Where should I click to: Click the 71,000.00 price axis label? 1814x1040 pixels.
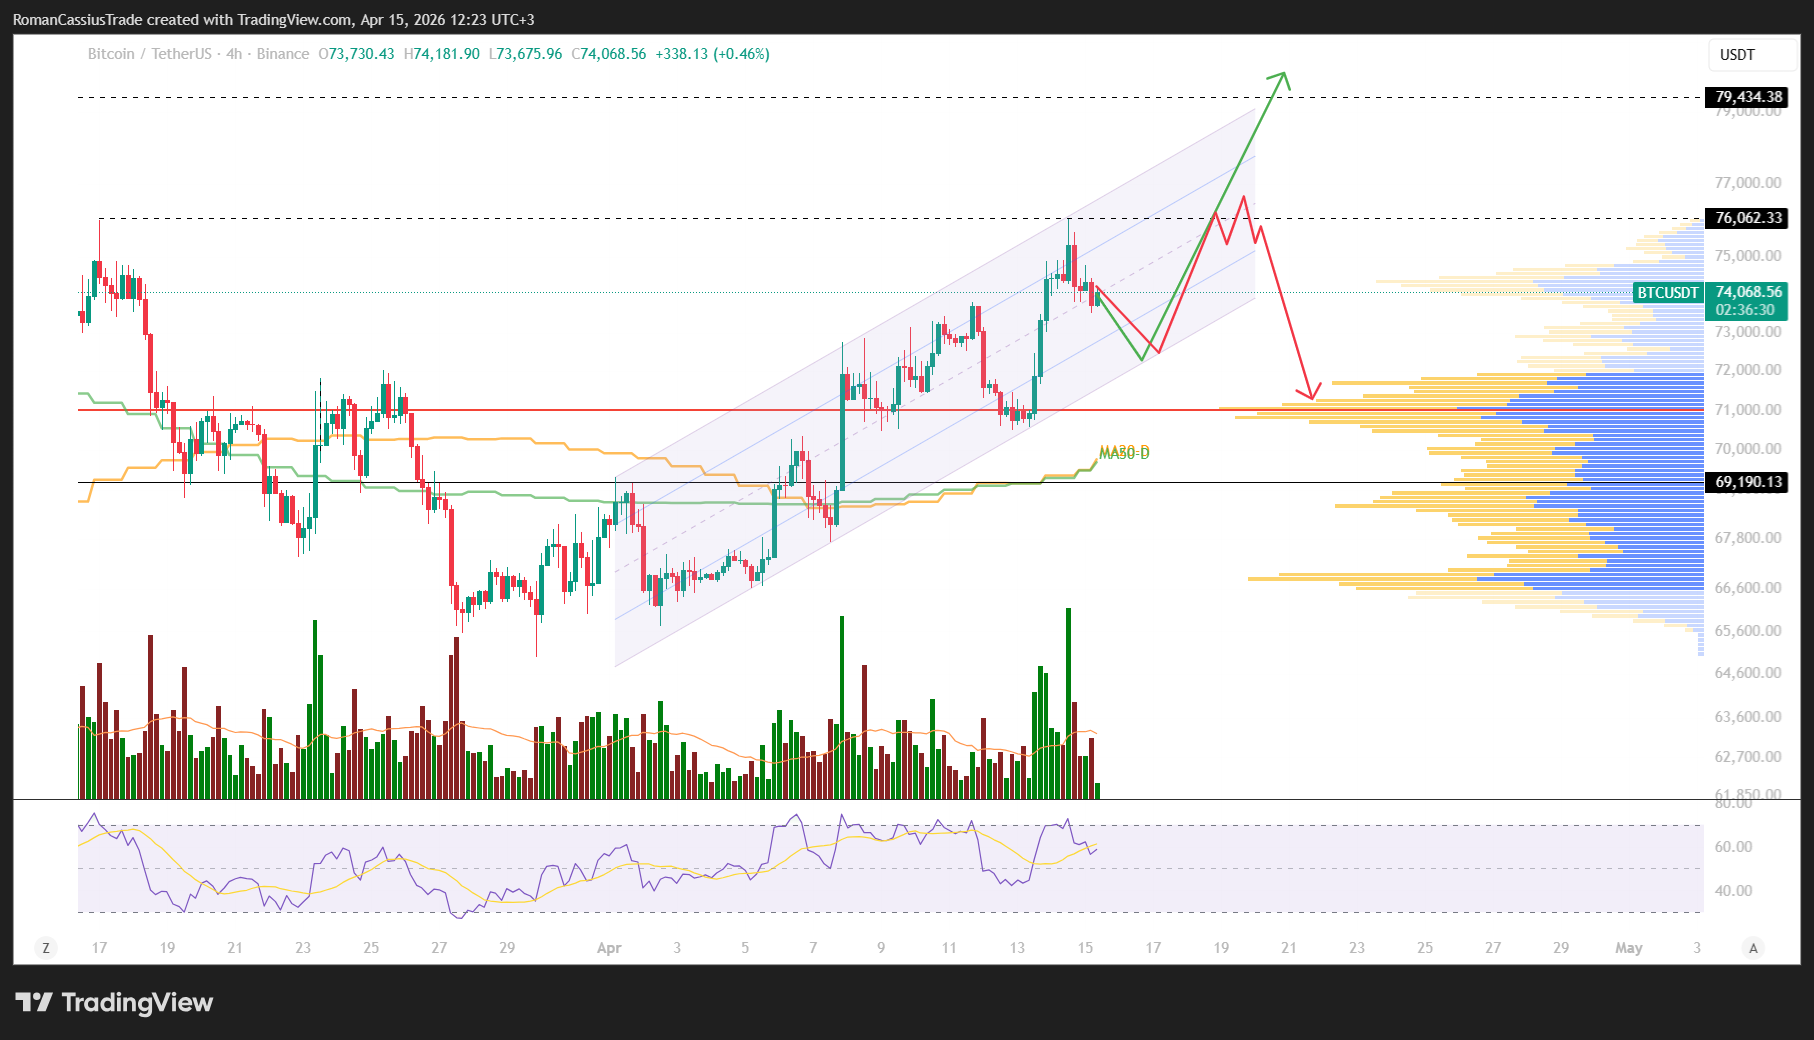click(1748, 410)
